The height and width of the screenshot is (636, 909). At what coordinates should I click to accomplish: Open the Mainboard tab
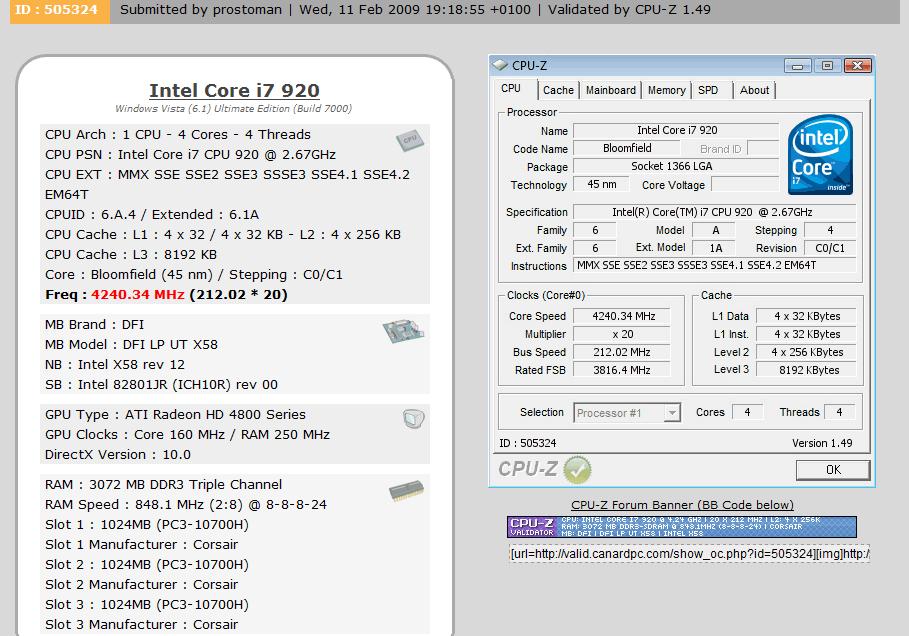click(x=610, y=90)
